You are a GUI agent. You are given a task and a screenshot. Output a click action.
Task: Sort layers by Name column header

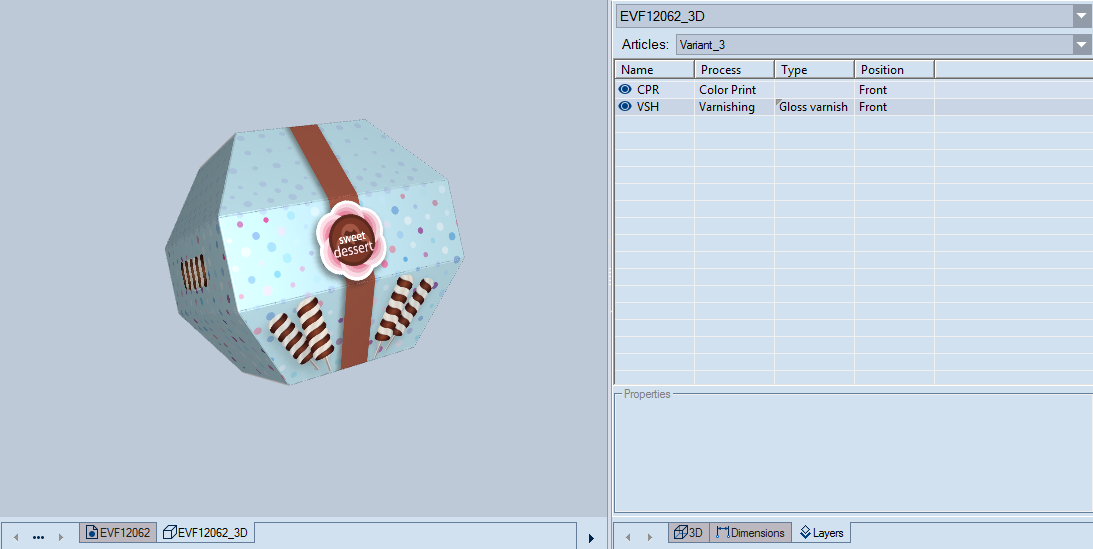[x=654, y=70]
